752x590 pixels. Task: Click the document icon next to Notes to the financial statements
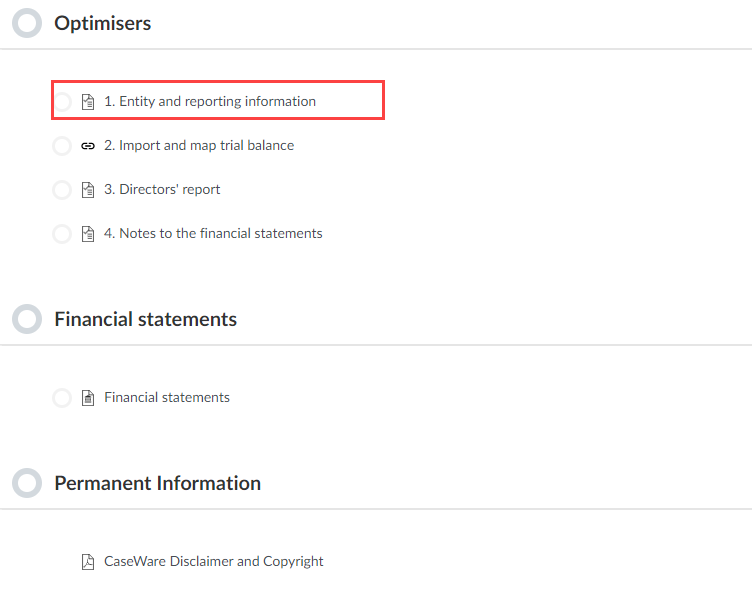click(x=88, y=234)
